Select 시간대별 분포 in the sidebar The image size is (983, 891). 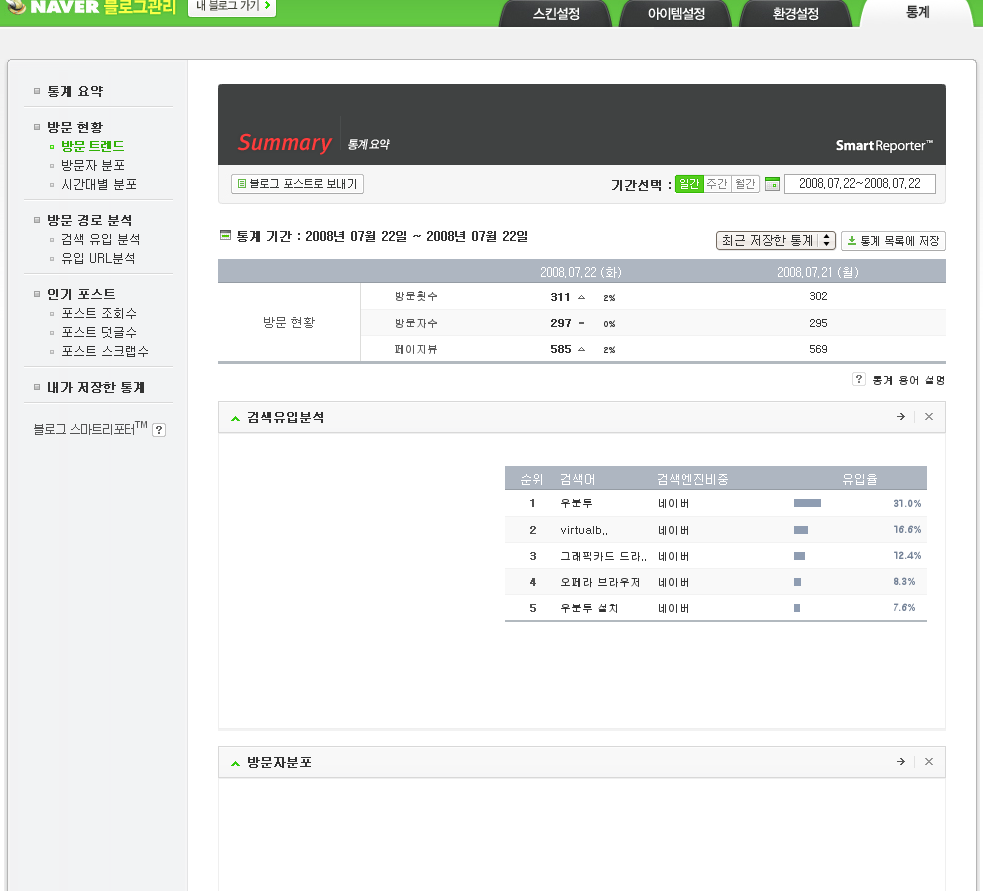pos(99,184)
